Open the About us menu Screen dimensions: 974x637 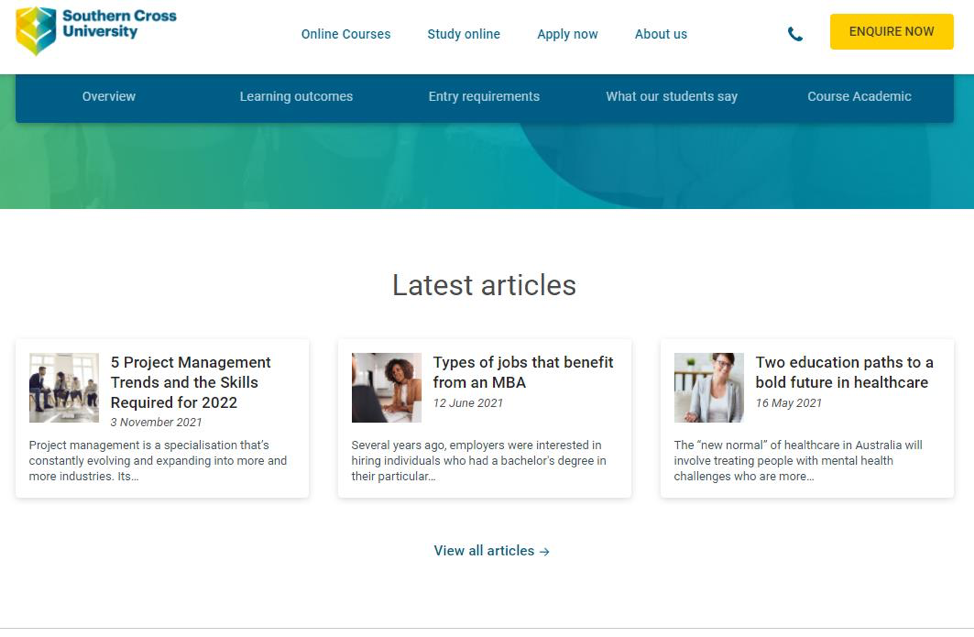661,34
